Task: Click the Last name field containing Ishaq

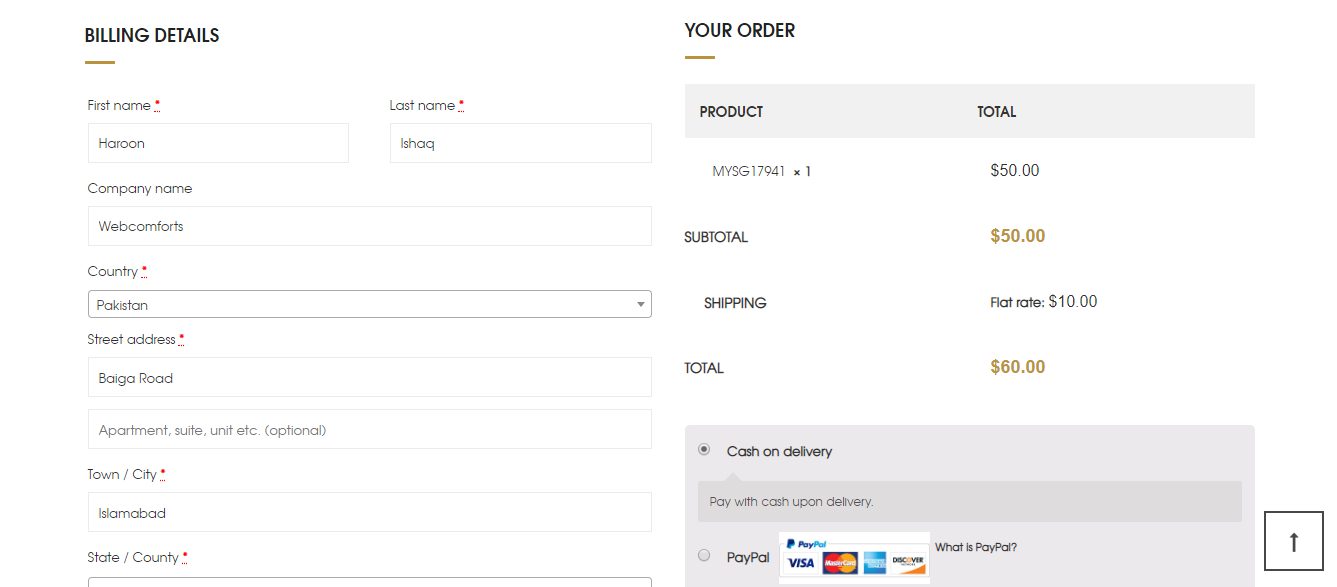Action: pos(520,143)
